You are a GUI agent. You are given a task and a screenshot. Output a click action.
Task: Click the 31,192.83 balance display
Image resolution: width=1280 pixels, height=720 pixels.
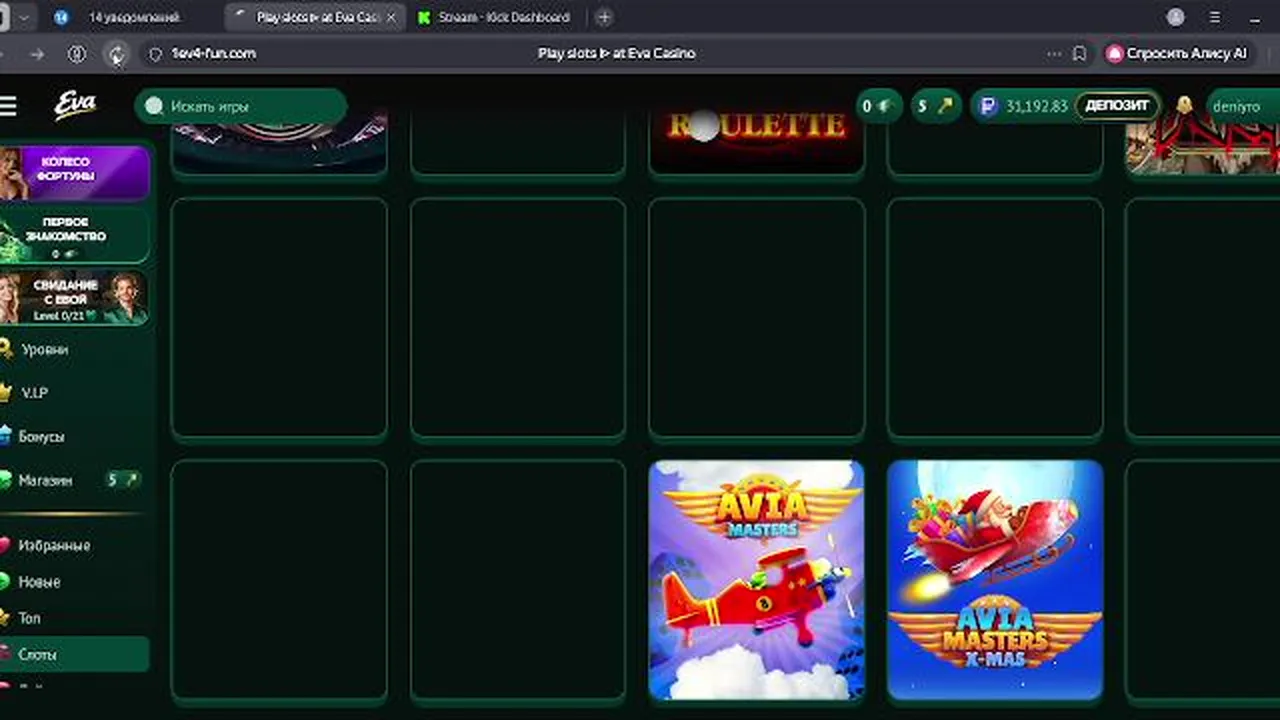(x=1037, y=106)
